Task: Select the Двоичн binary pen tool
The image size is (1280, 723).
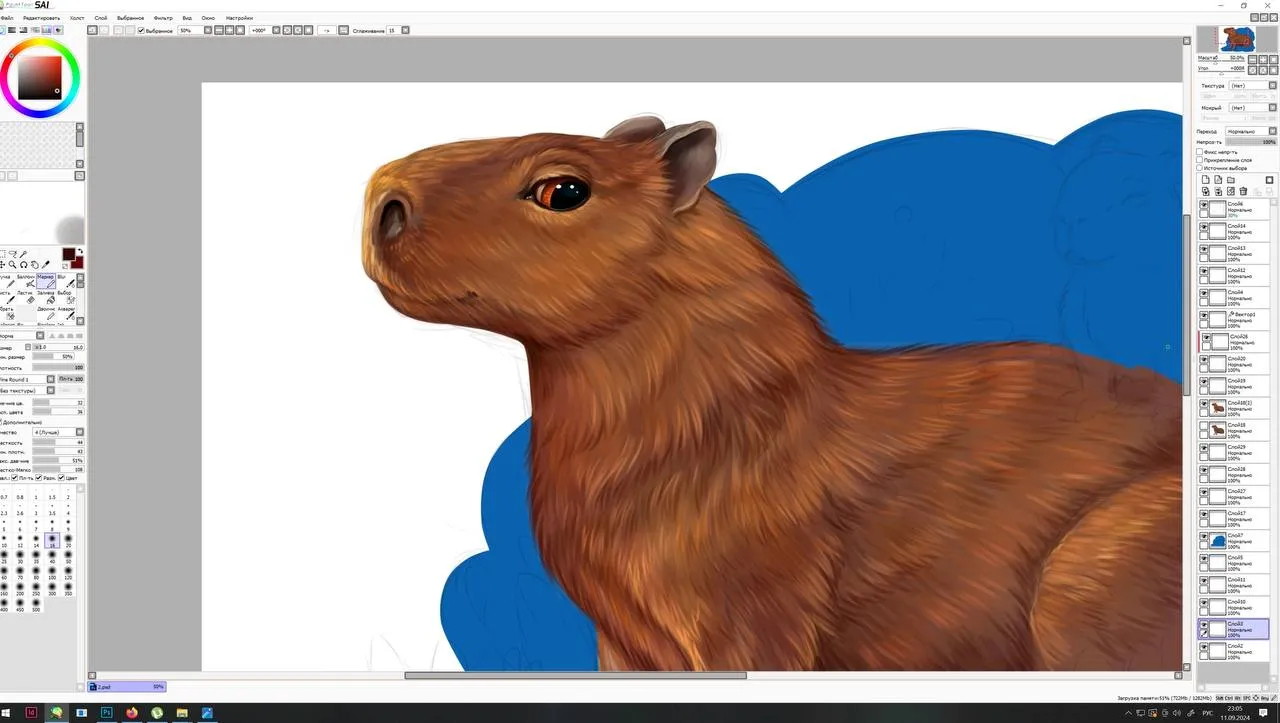Action: click(x=47, y=314)
